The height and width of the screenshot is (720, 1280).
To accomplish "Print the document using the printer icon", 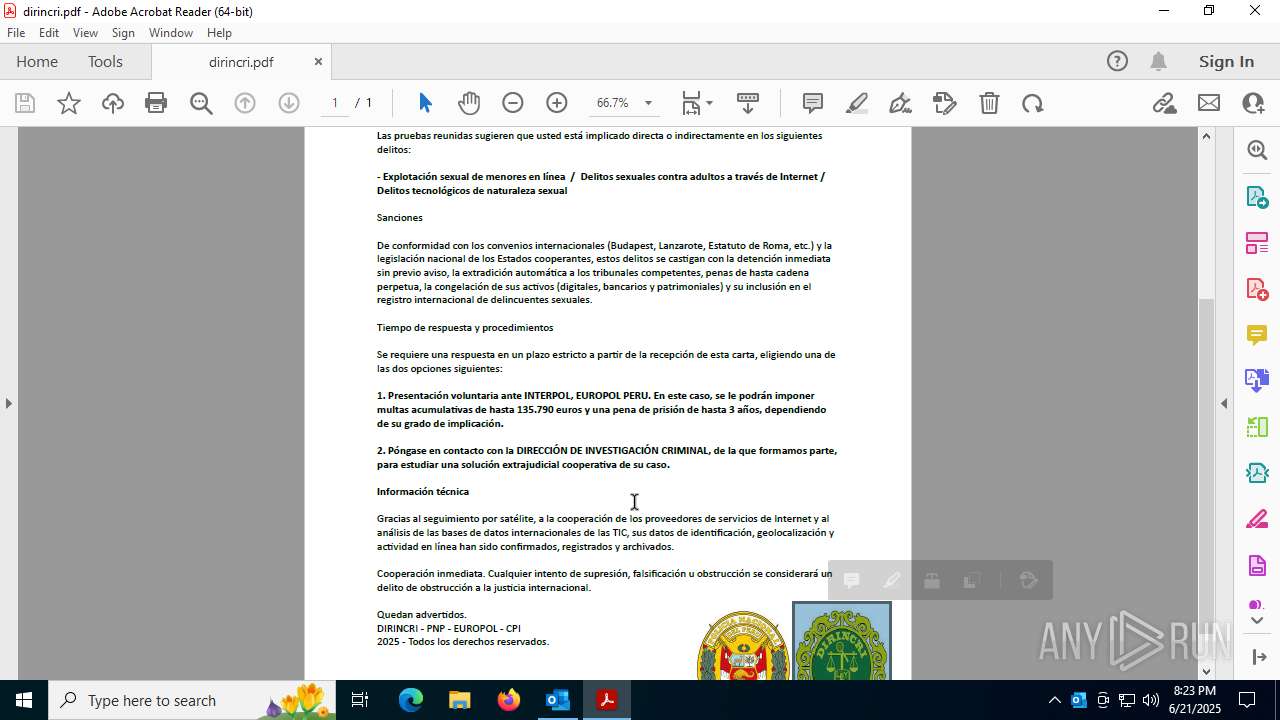I will [x=156, y=103].
